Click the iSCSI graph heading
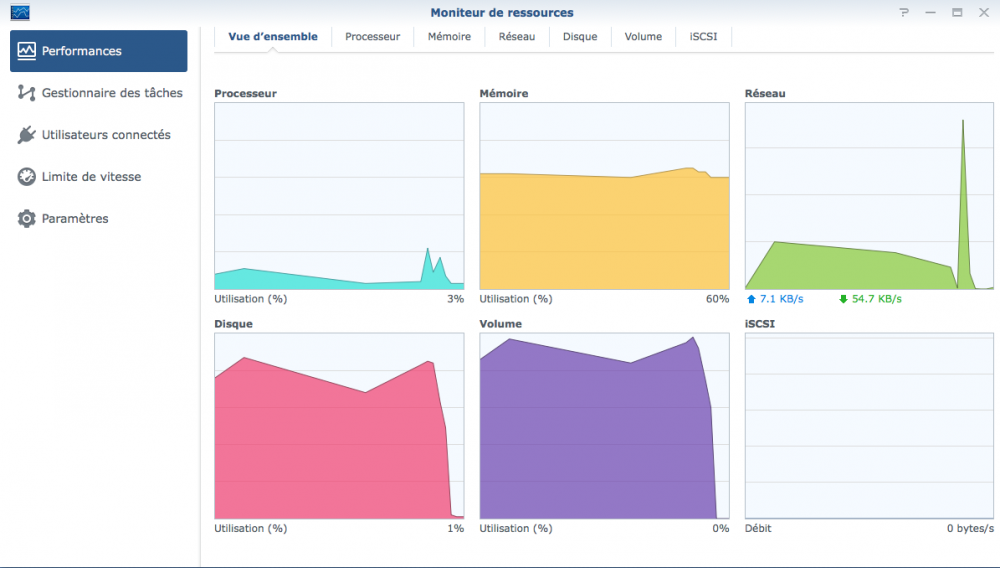The height and width of the screenshot is (568, 1000). click(x=760, y=324)
